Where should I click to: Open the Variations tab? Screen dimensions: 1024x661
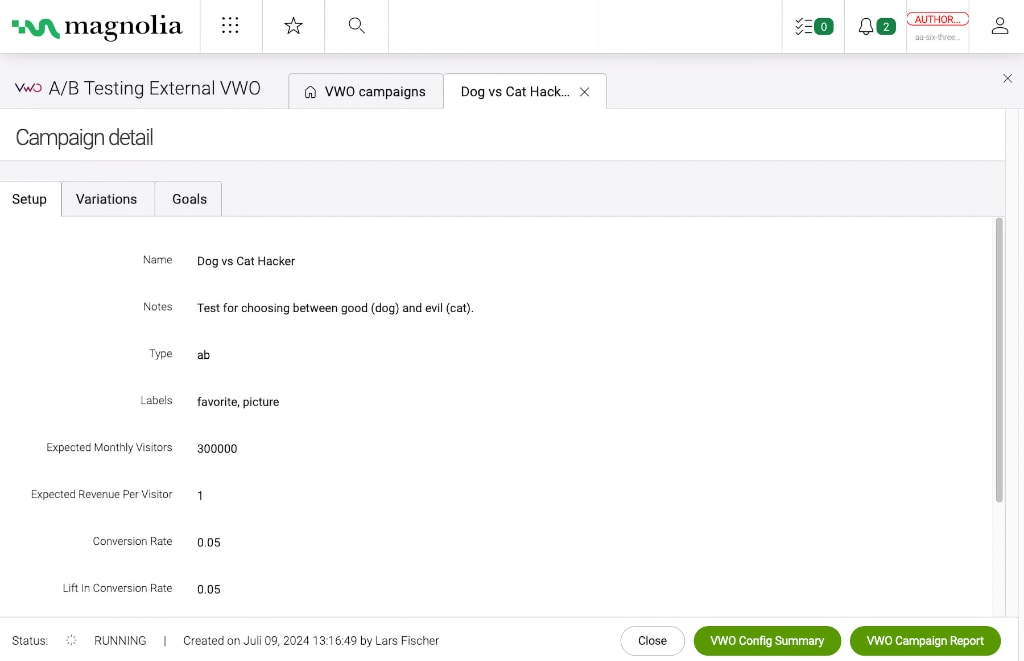click(107, 199)
